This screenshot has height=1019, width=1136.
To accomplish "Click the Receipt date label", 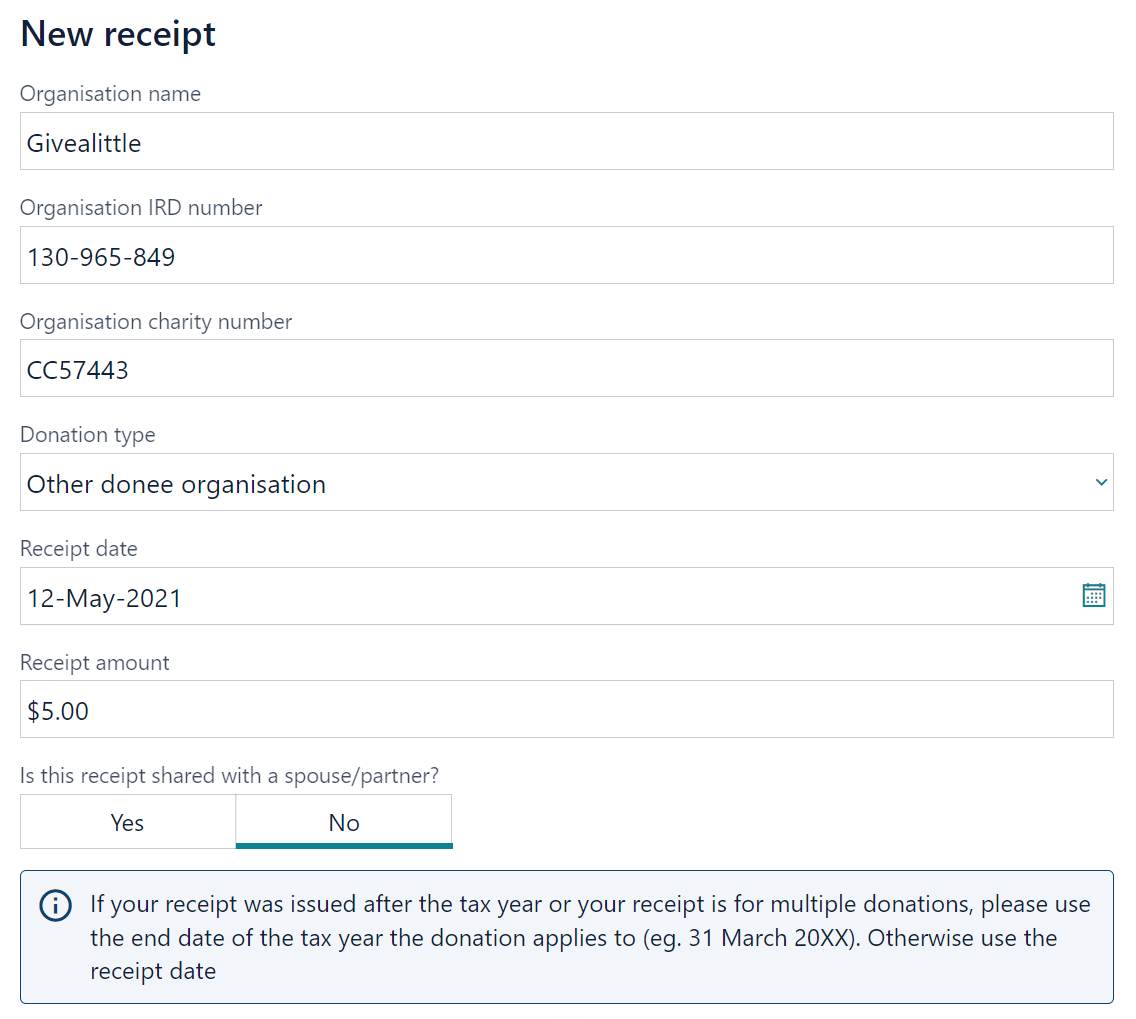I will tap(79, 549).
